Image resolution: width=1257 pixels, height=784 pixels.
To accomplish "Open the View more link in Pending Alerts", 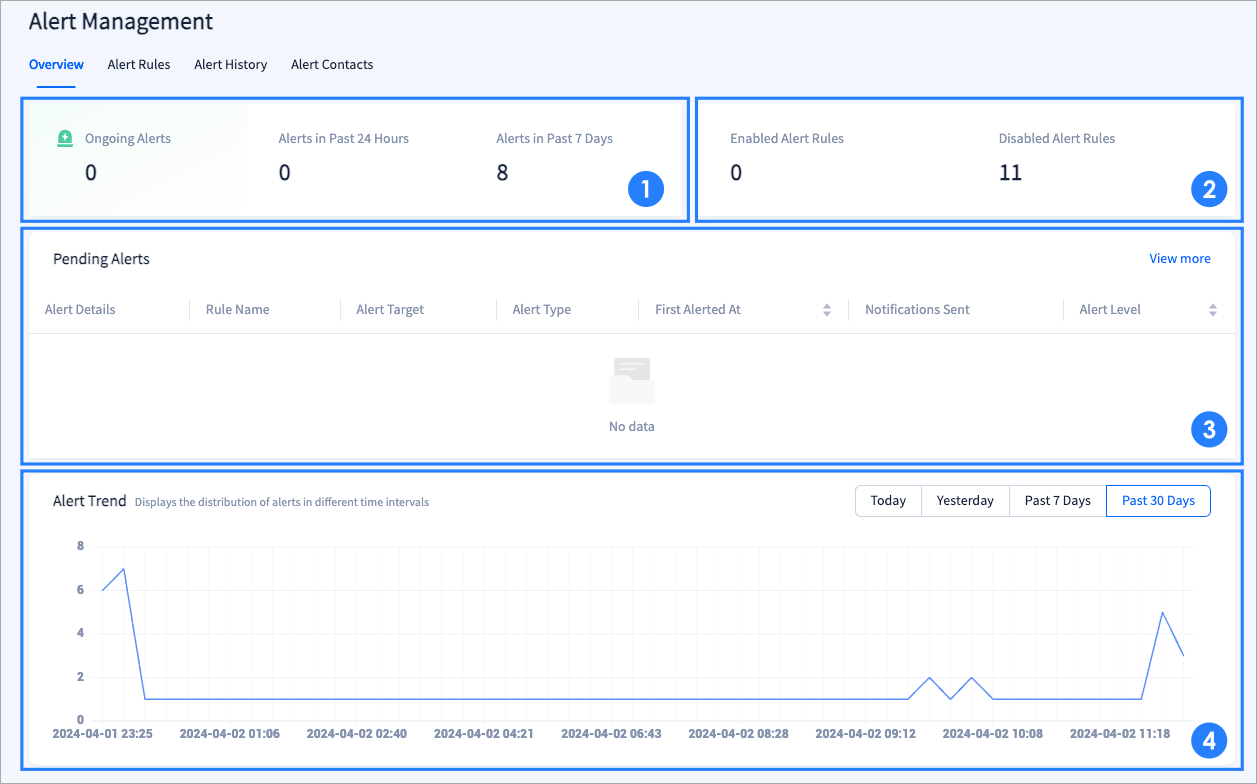I will [x=1179, y=259].
